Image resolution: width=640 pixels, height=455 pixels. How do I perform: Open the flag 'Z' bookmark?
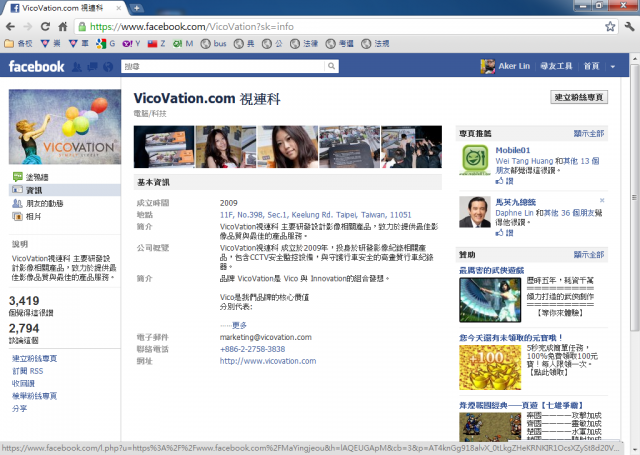(156, 43)
